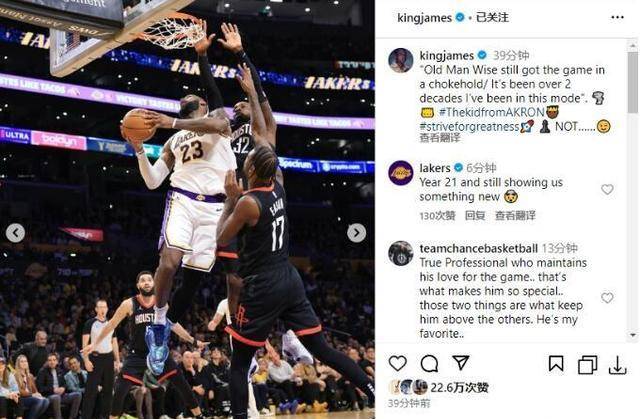Open the lakers profile avatar
640x419 pixels.
pos(400,173)
